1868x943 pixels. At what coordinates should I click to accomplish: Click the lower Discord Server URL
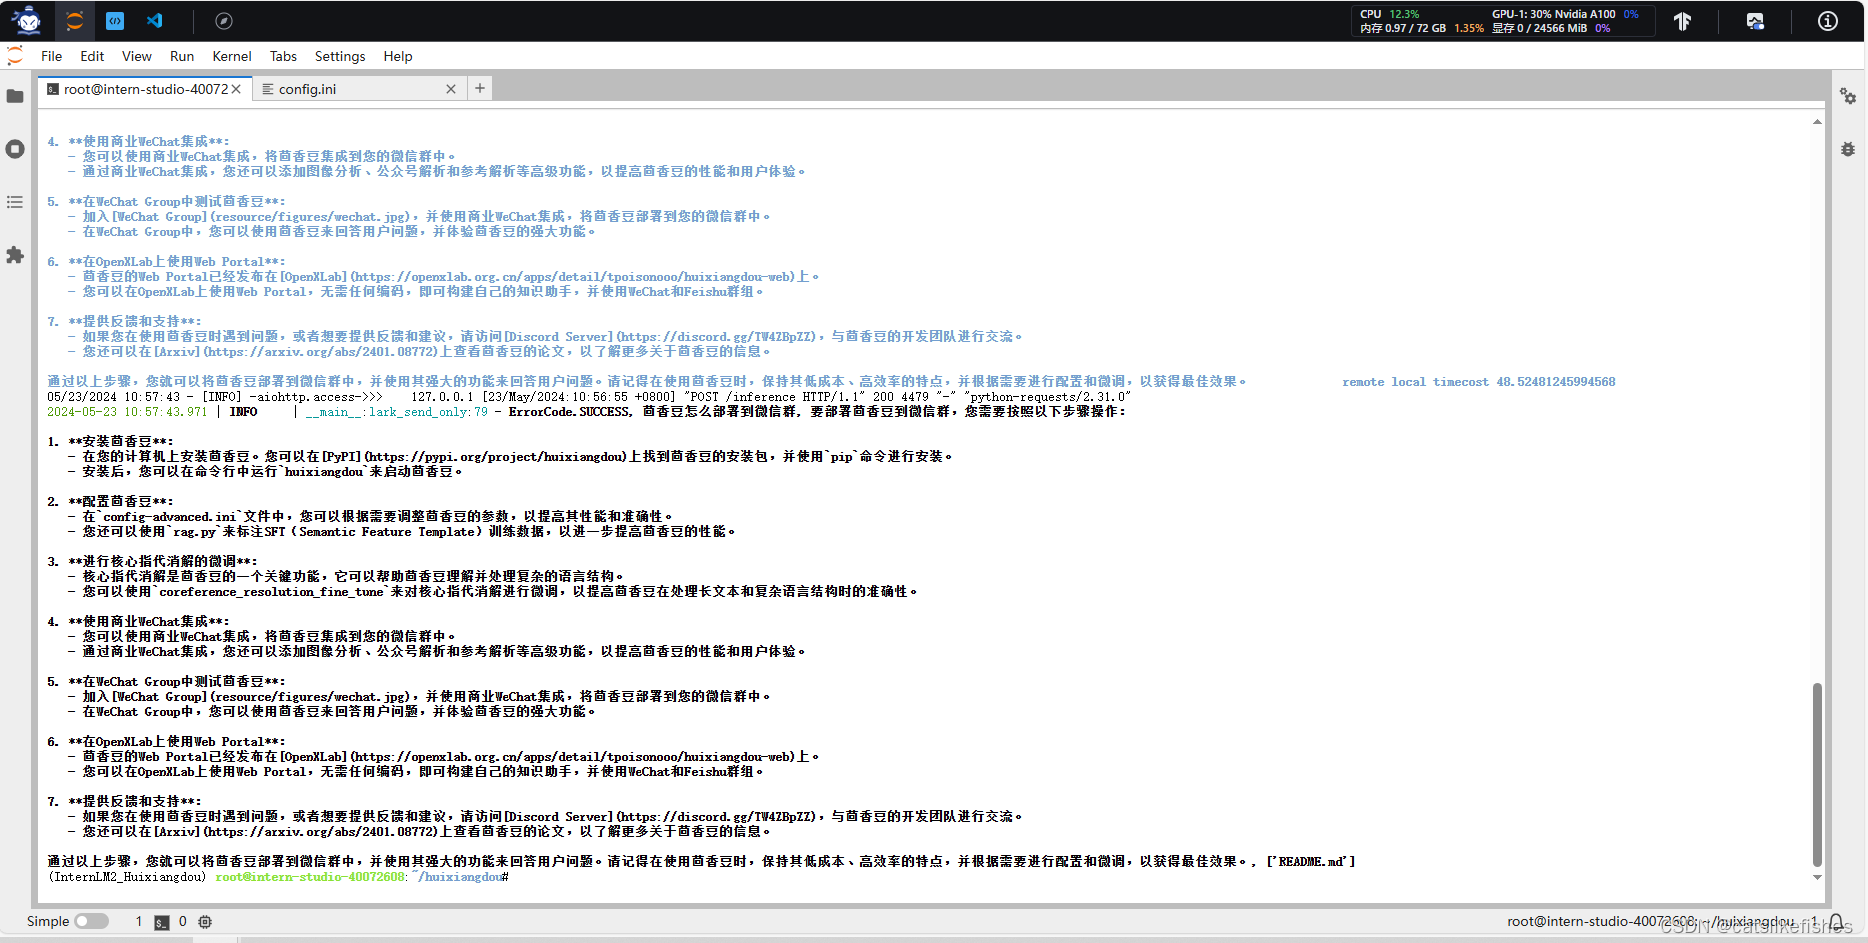(x=716, y=817)
